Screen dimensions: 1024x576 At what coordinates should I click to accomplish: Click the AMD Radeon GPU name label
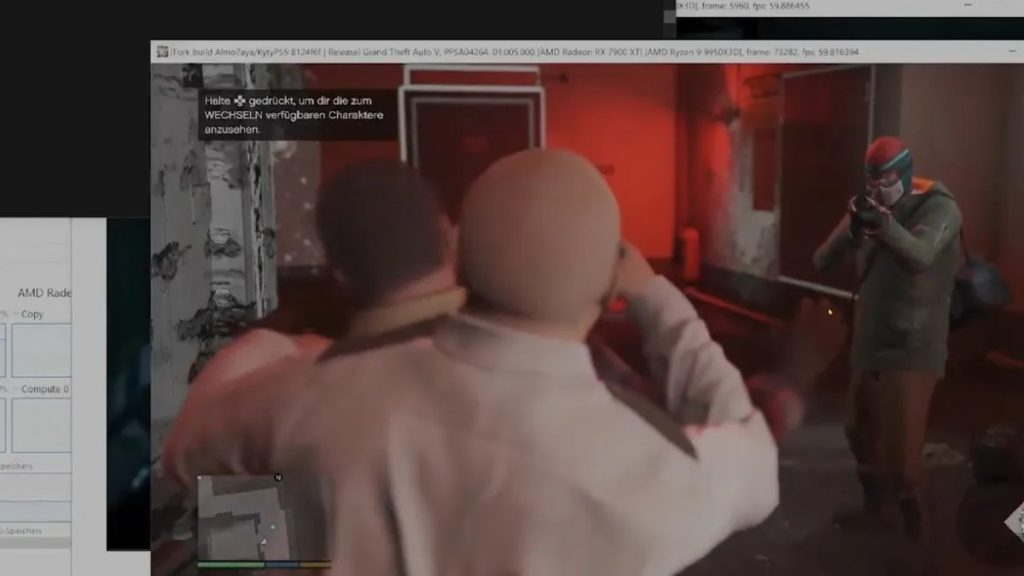(44, 293)
